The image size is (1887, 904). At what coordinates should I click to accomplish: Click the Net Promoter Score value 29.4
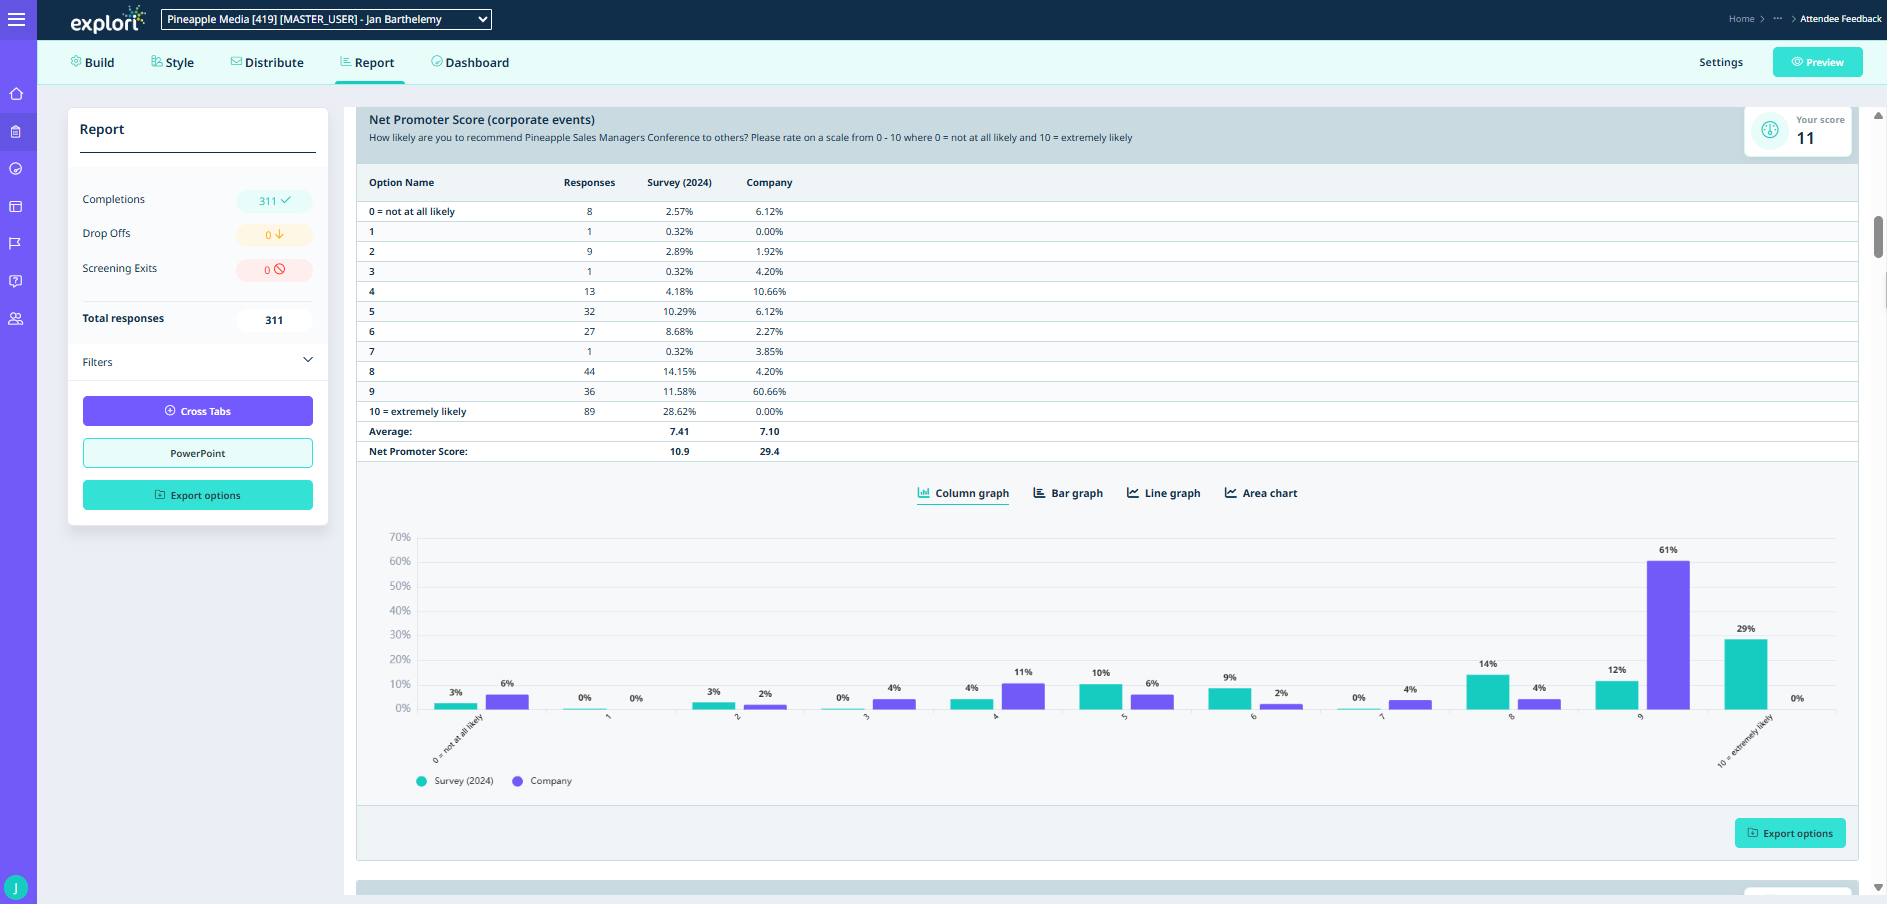point(769,452)
